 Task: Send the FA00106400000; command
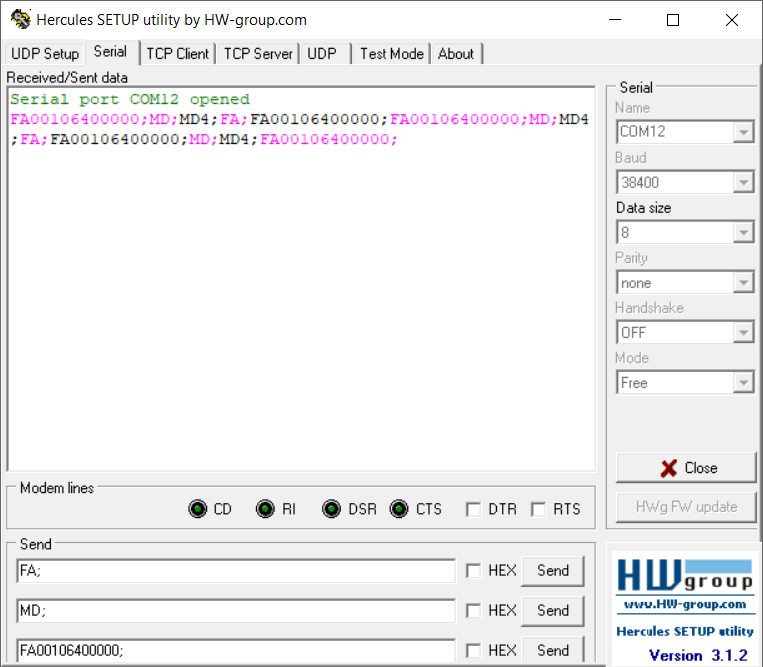[x=552, y=650]
